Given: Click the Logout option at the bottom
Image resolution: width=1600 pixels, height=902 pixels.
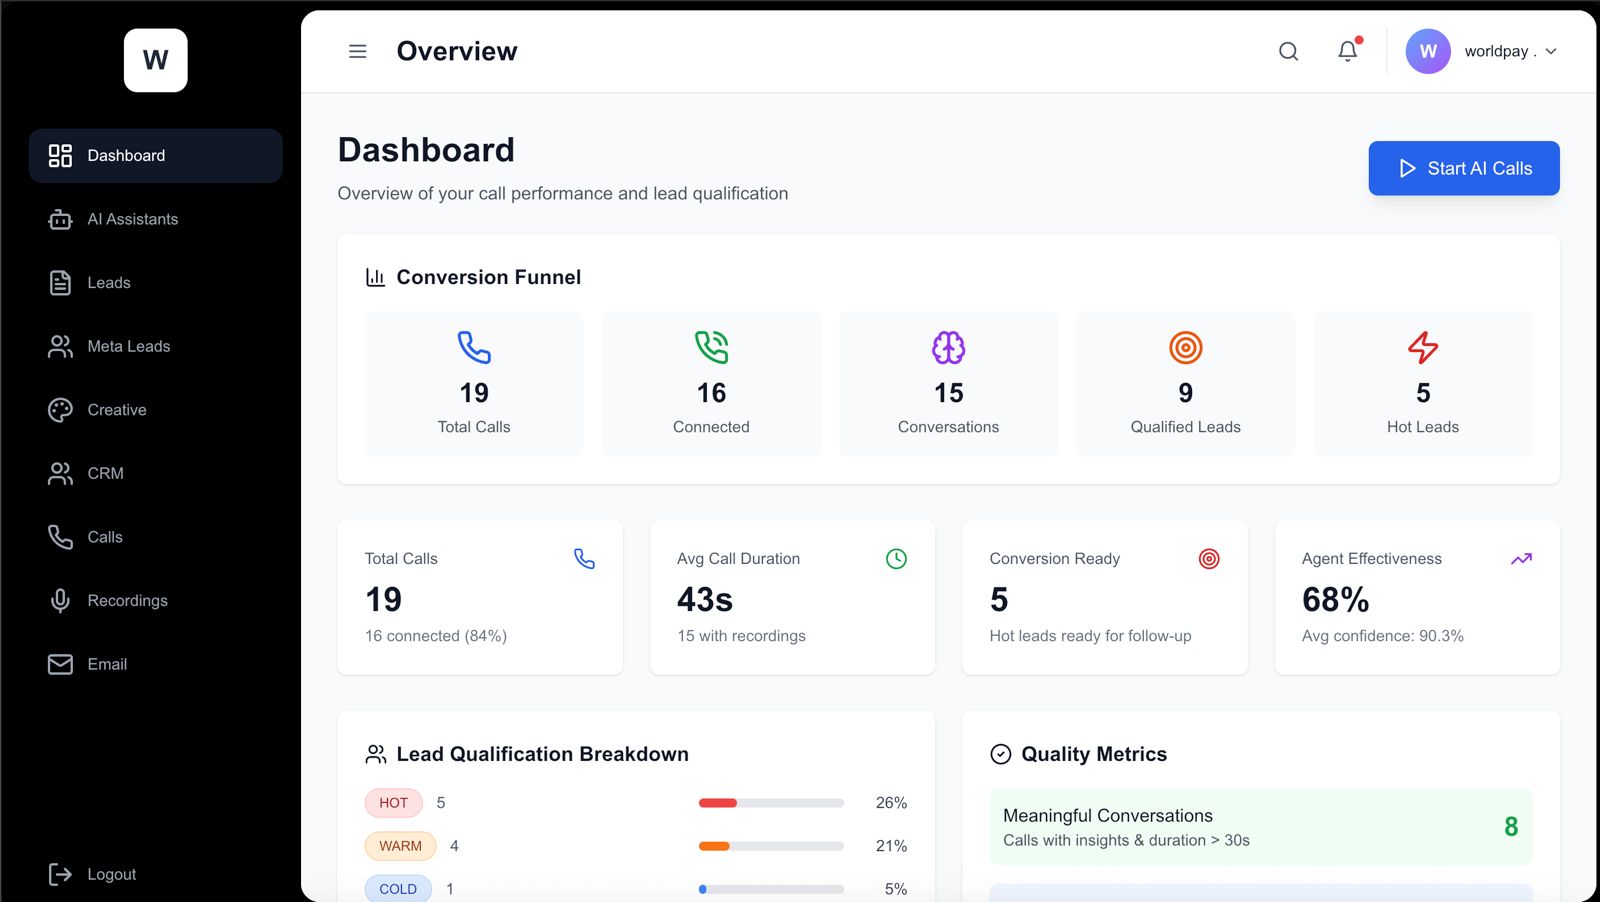Looking at the screenshot, I should point(112,873).
